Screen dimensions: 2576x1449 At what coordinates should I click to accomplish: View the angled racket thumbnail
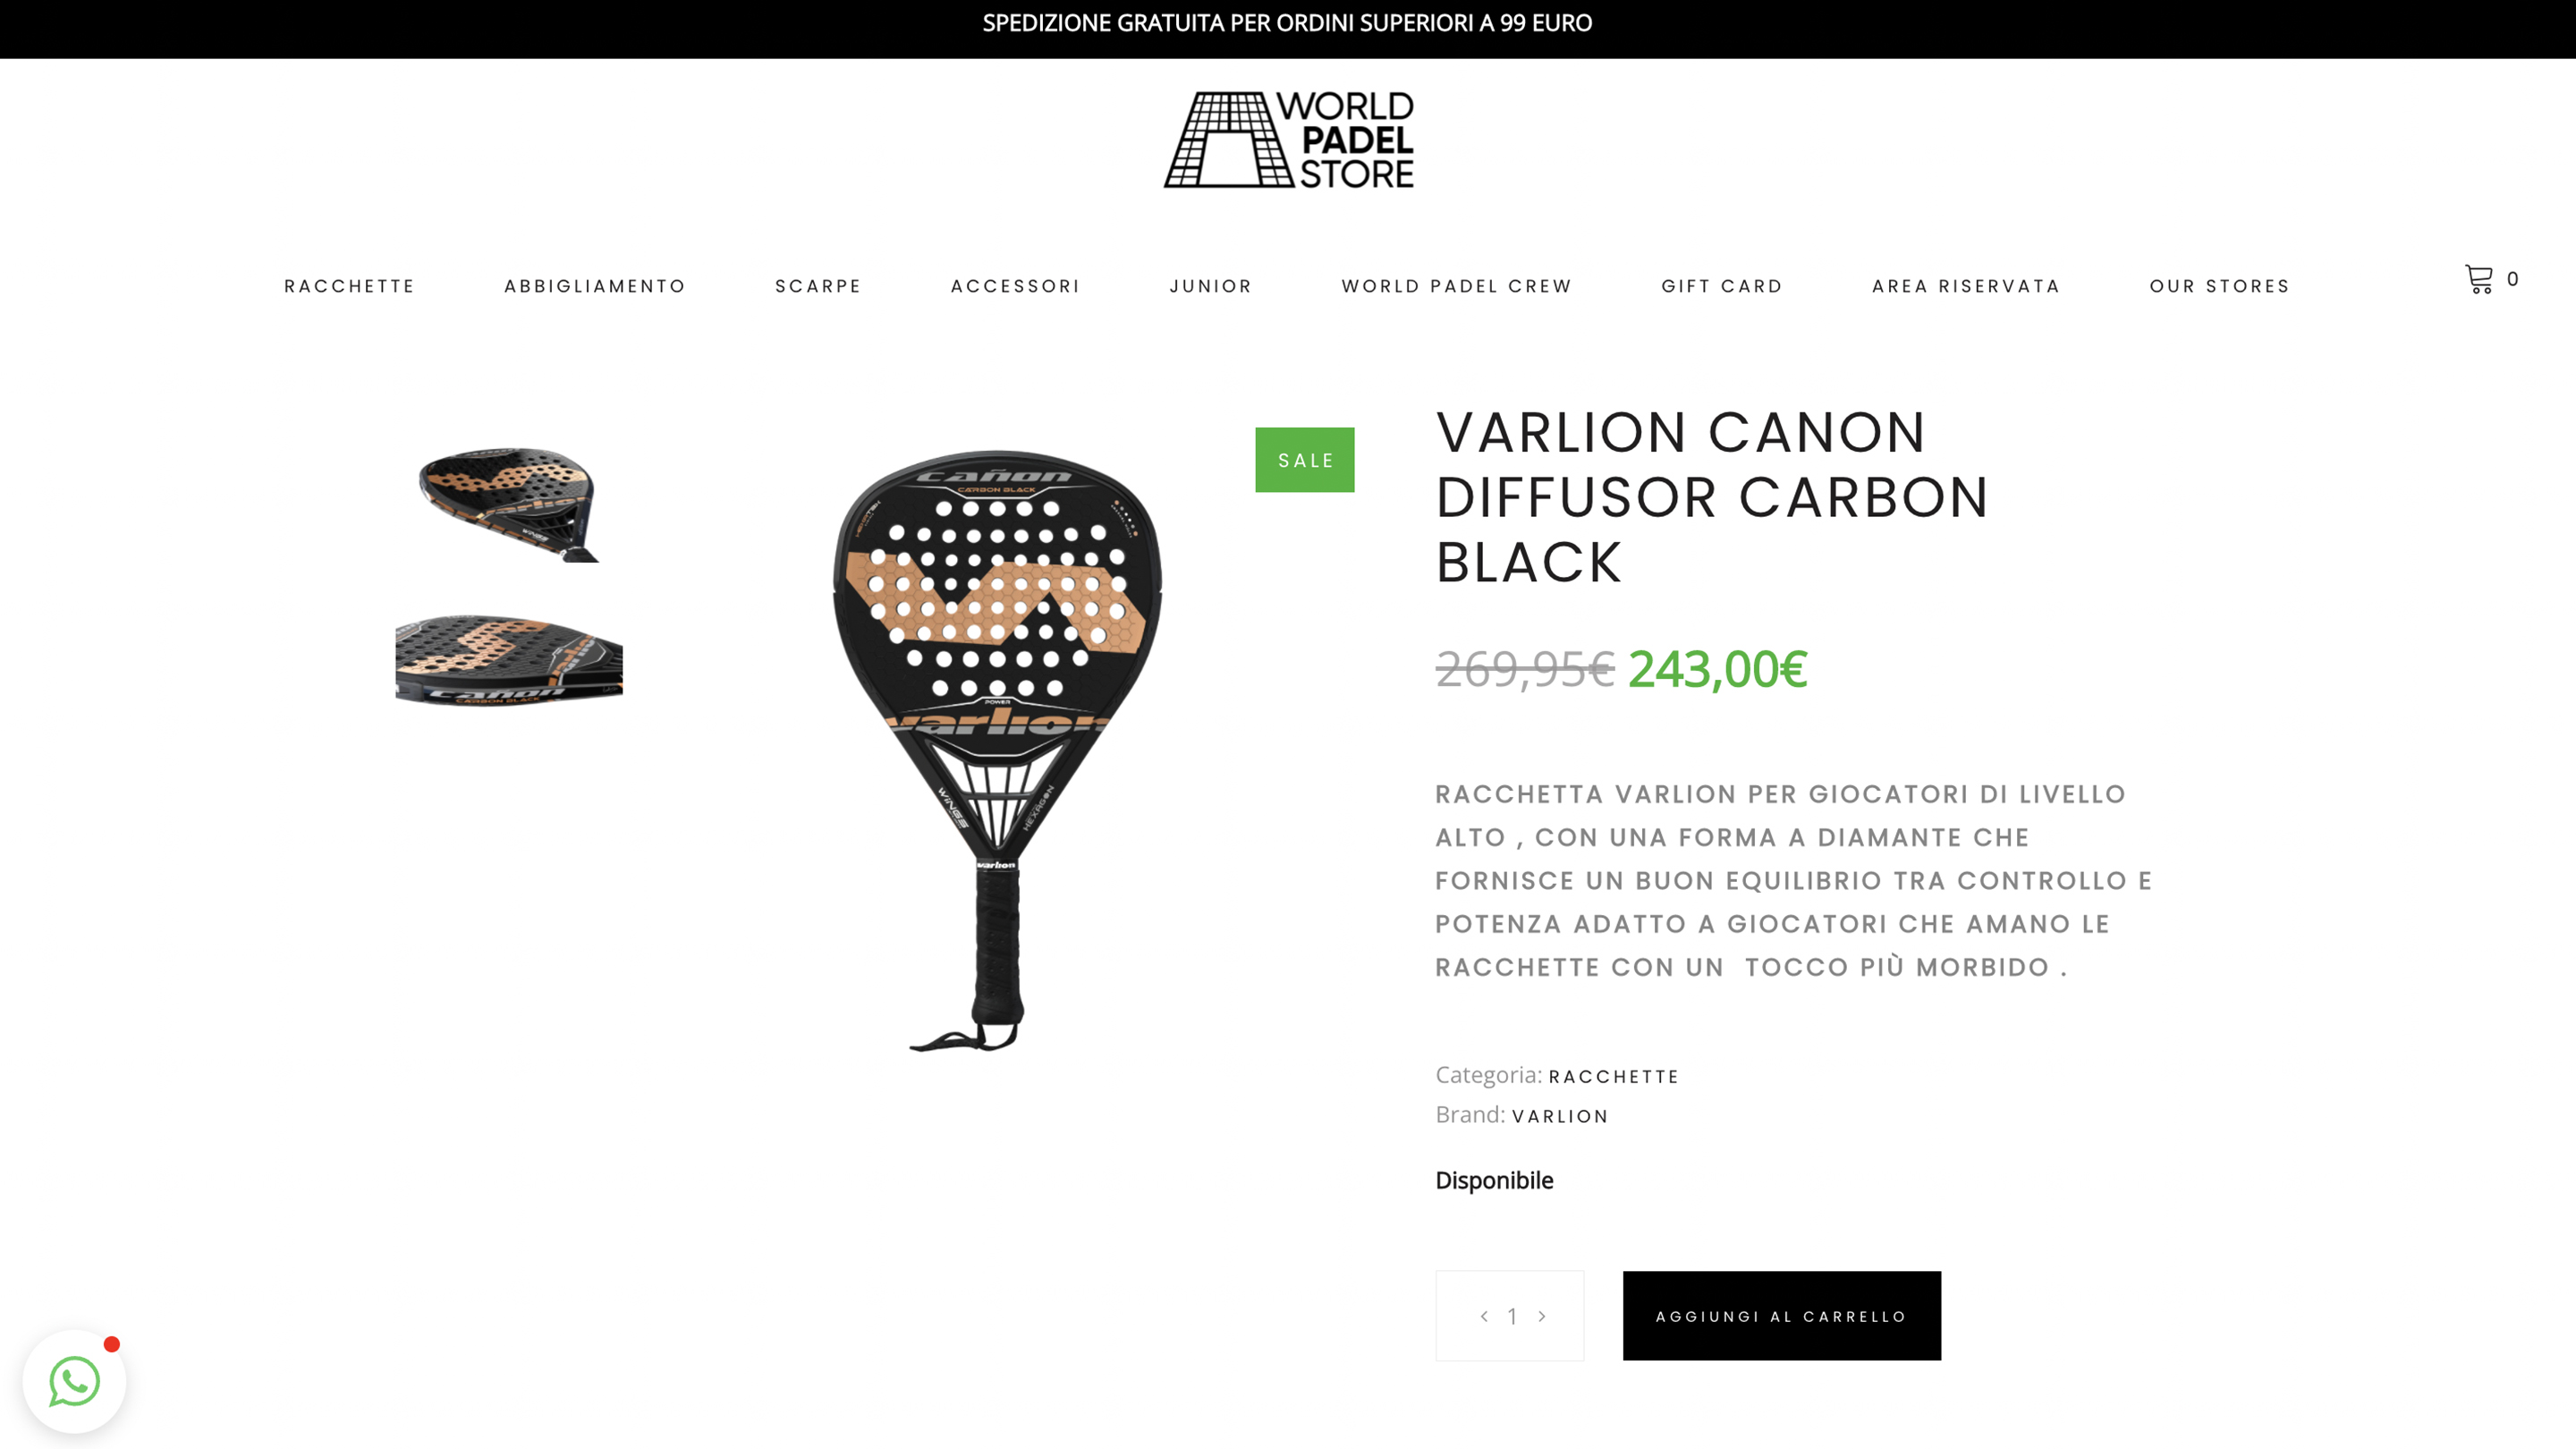[x=508, y=504]
